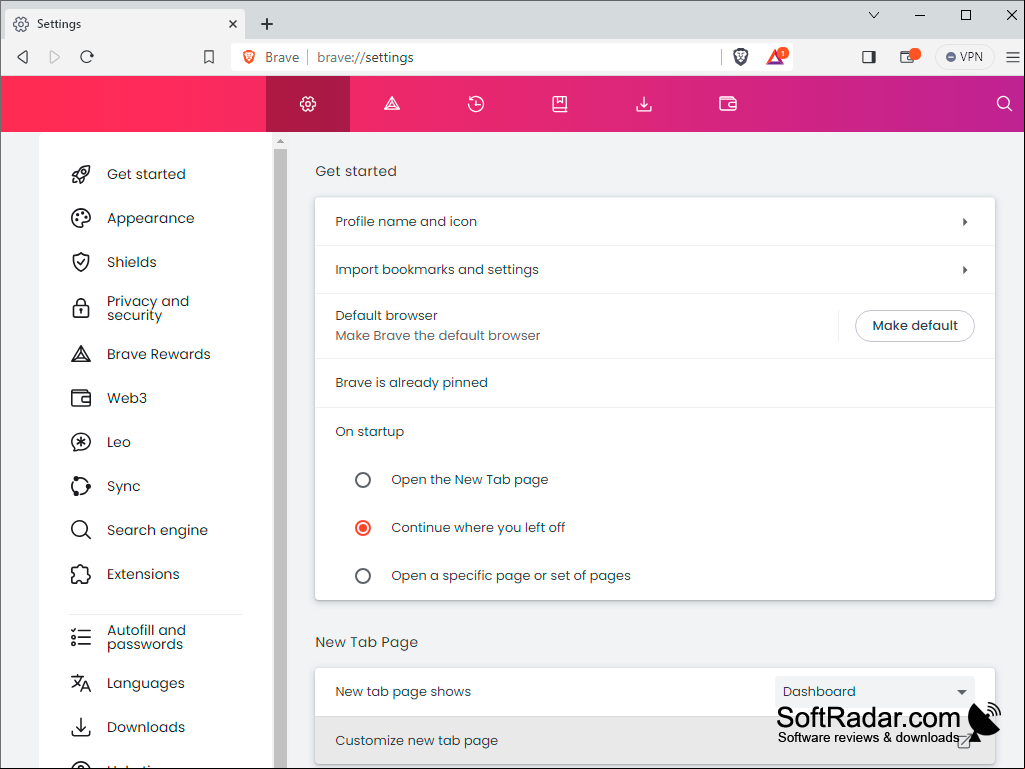Click the Customize new tab page row

click(654, 740)
